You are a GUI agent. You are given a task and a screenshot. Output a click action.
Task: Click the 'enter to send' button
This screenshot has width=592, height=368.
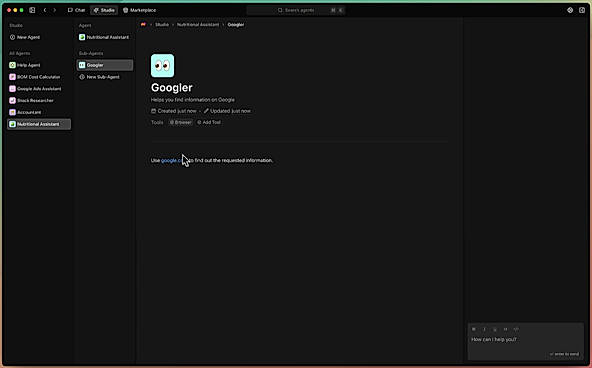click(x=564, y=354)
